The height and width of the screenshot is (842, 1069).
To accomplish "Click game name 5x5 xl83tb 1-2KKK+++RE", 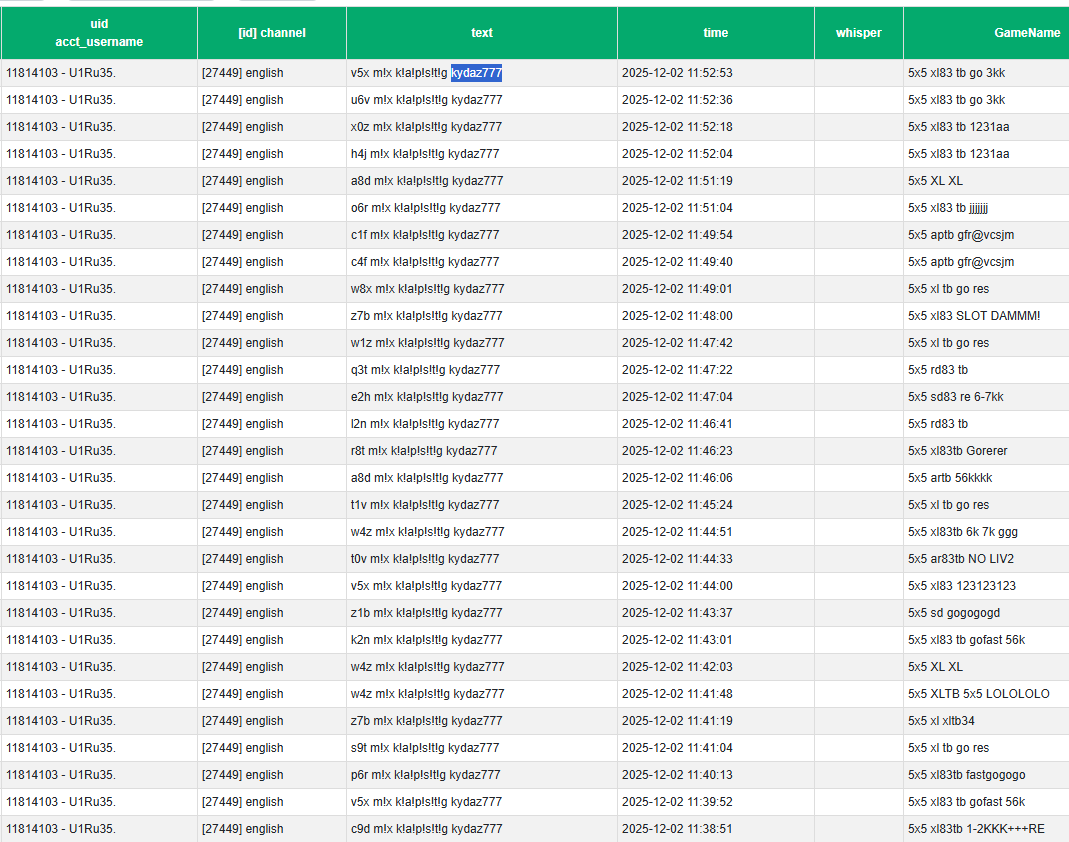I will [976, 829].
